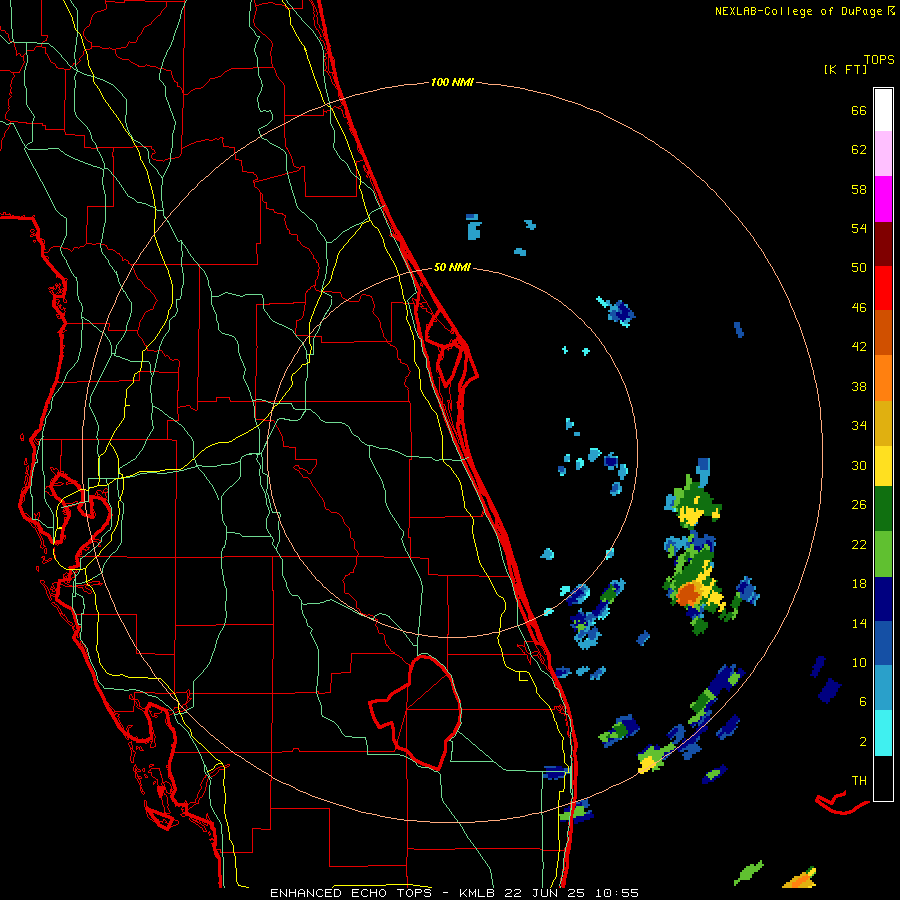Click the 10:55 timestamp in the title
The width and height of the screenshot is (900, 900).
(x=616, y=893)
